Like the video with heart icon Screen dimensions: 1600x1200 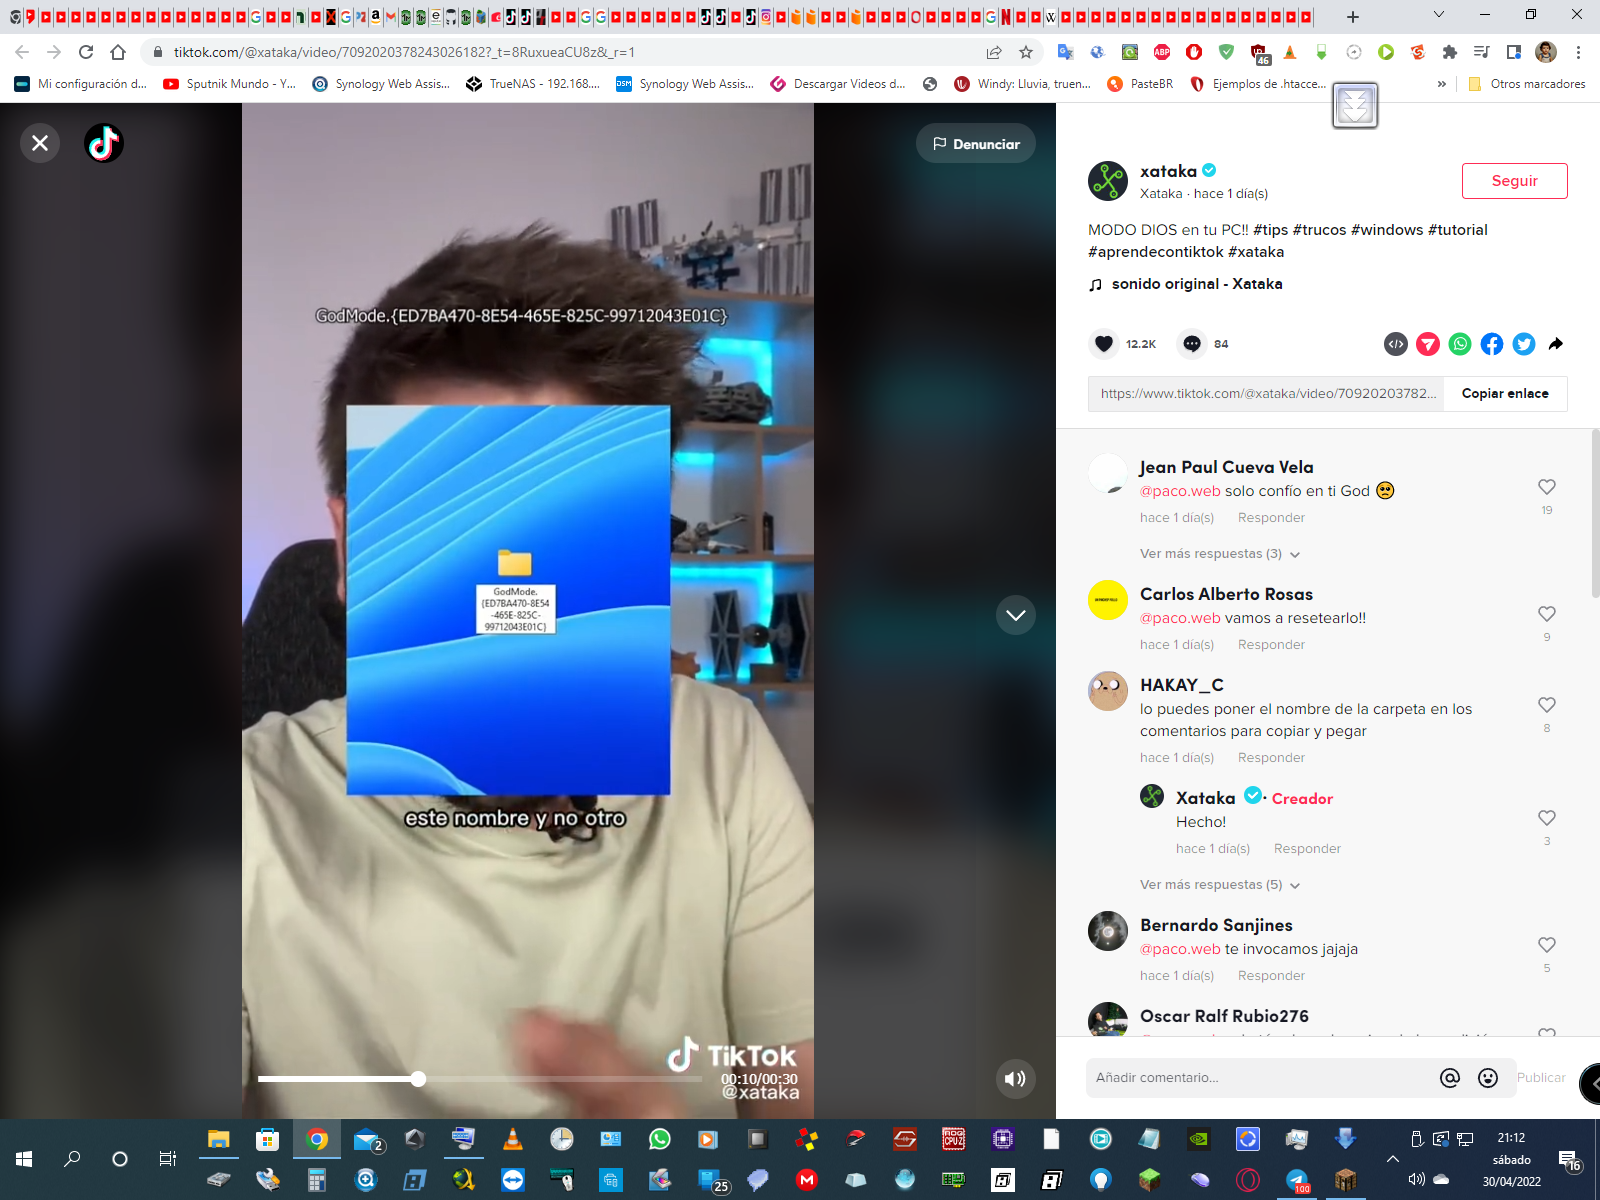(x=1104, y=344)
